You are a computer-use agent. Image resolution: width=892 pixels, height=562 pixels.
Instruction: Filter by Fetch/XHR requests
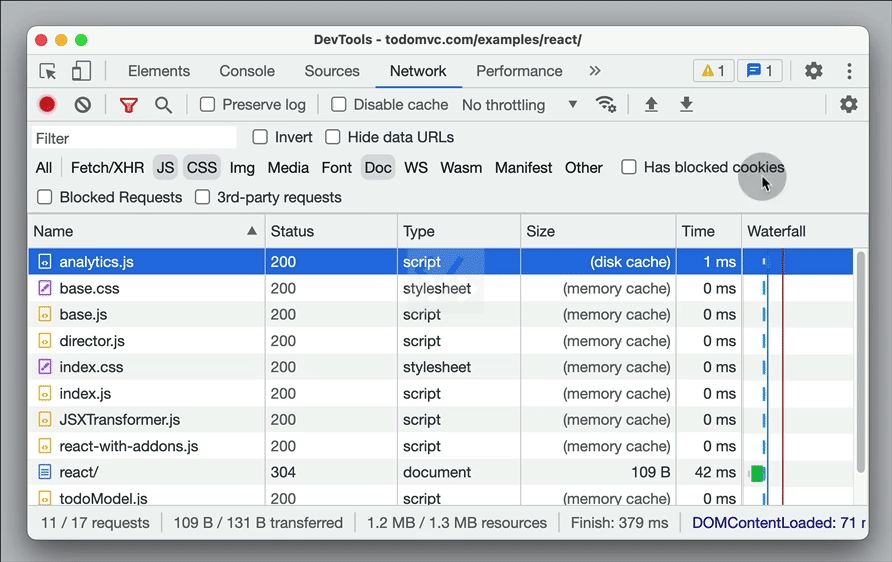point(107,168)
